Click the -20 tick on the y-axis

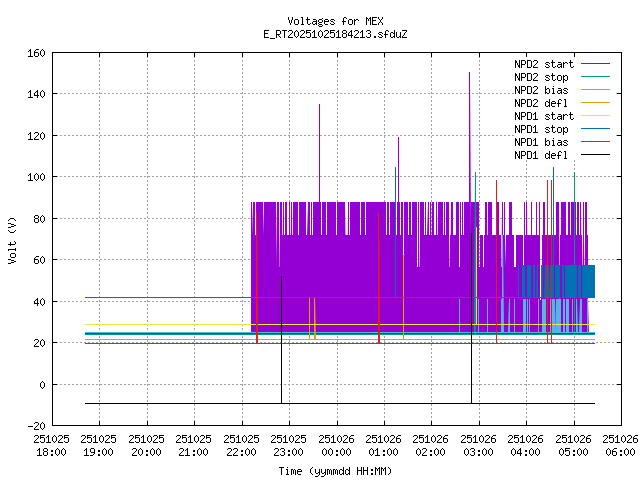(x=34, y=426)
